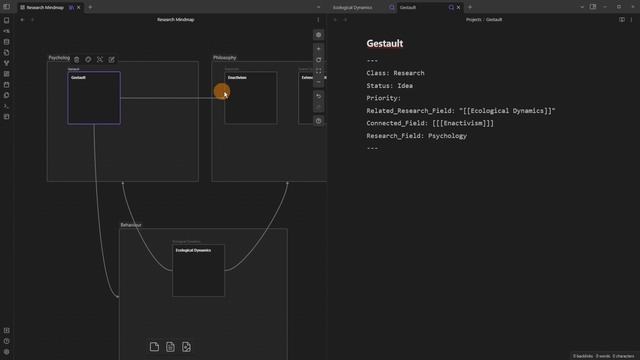Viewport: 640px width, 360px height.
Task: Click the Gestault note title heading
Action: point(385,43)
